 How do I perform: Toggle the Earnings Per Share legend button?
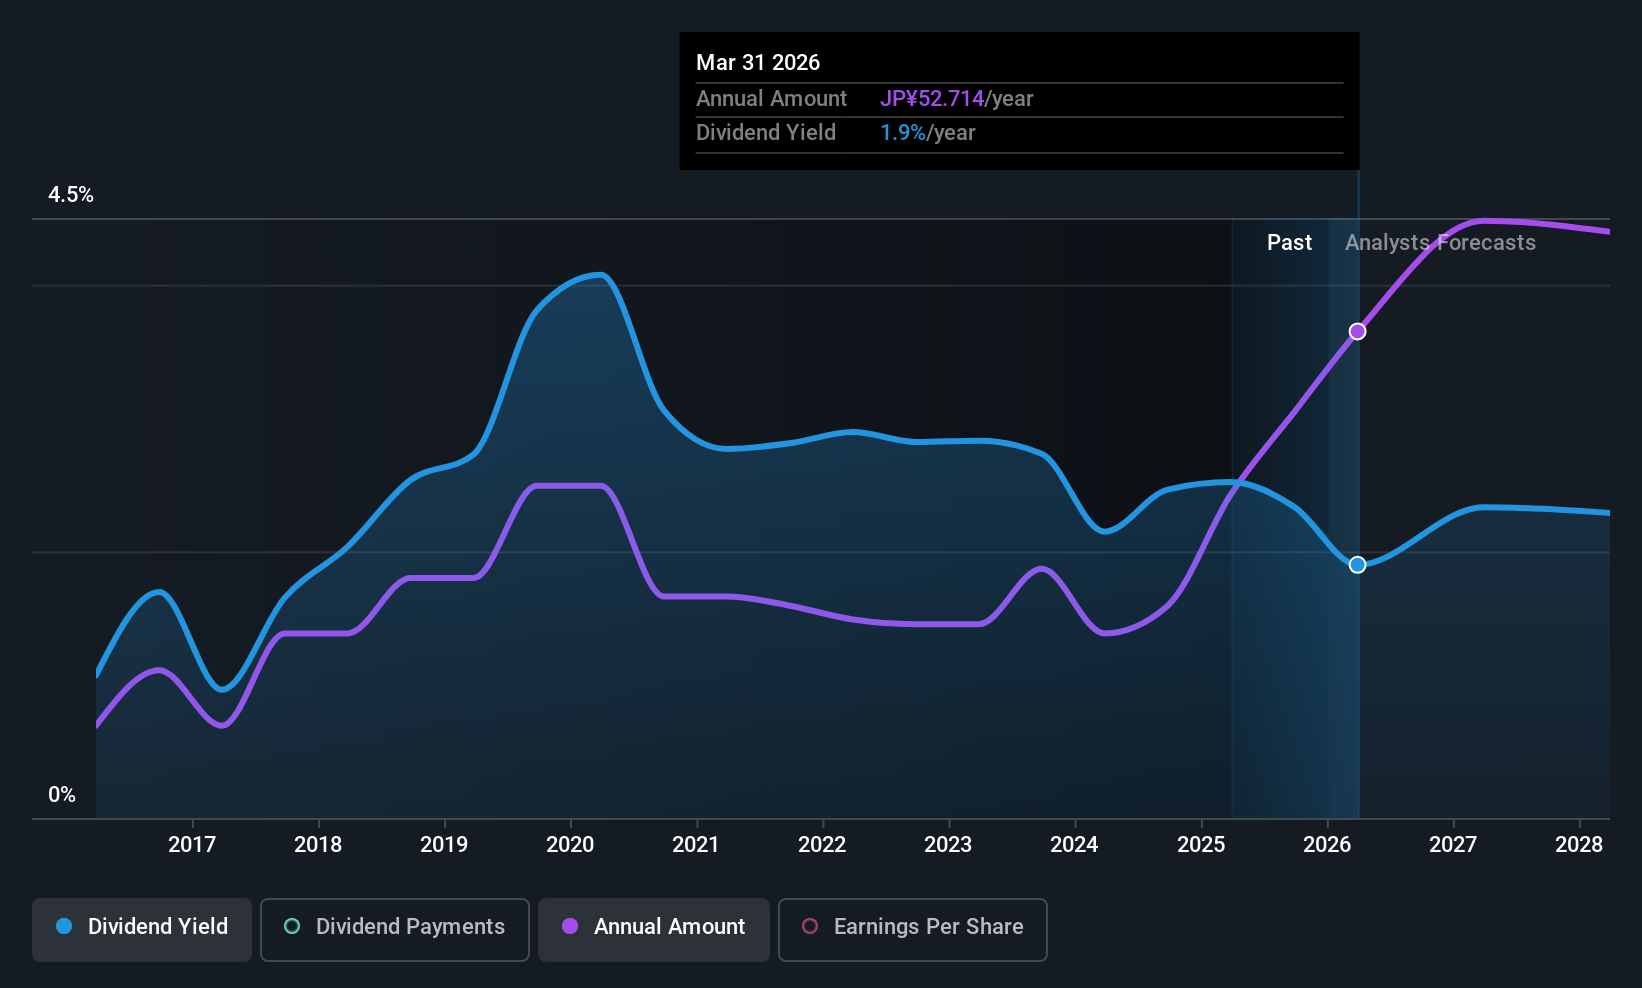913,930
